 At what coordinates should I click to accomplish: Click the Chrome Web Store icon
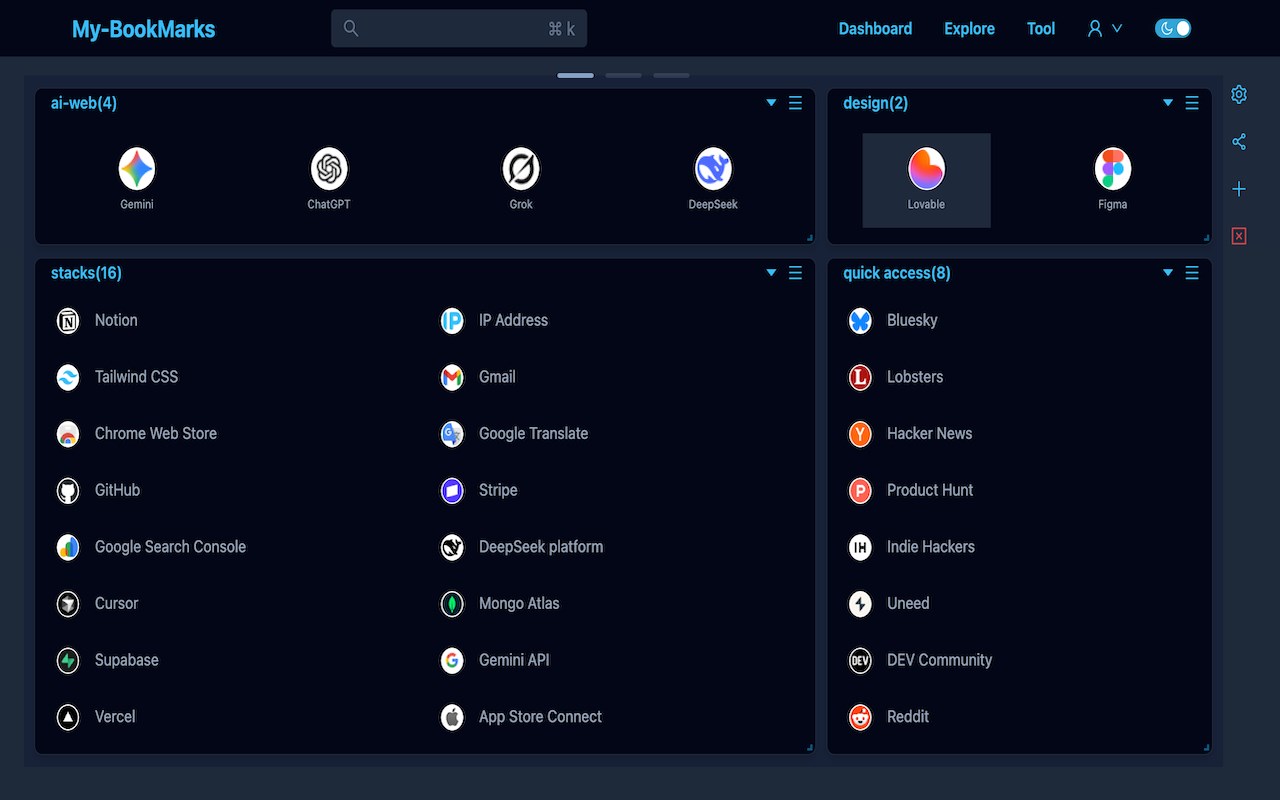(x=68, y=434)
